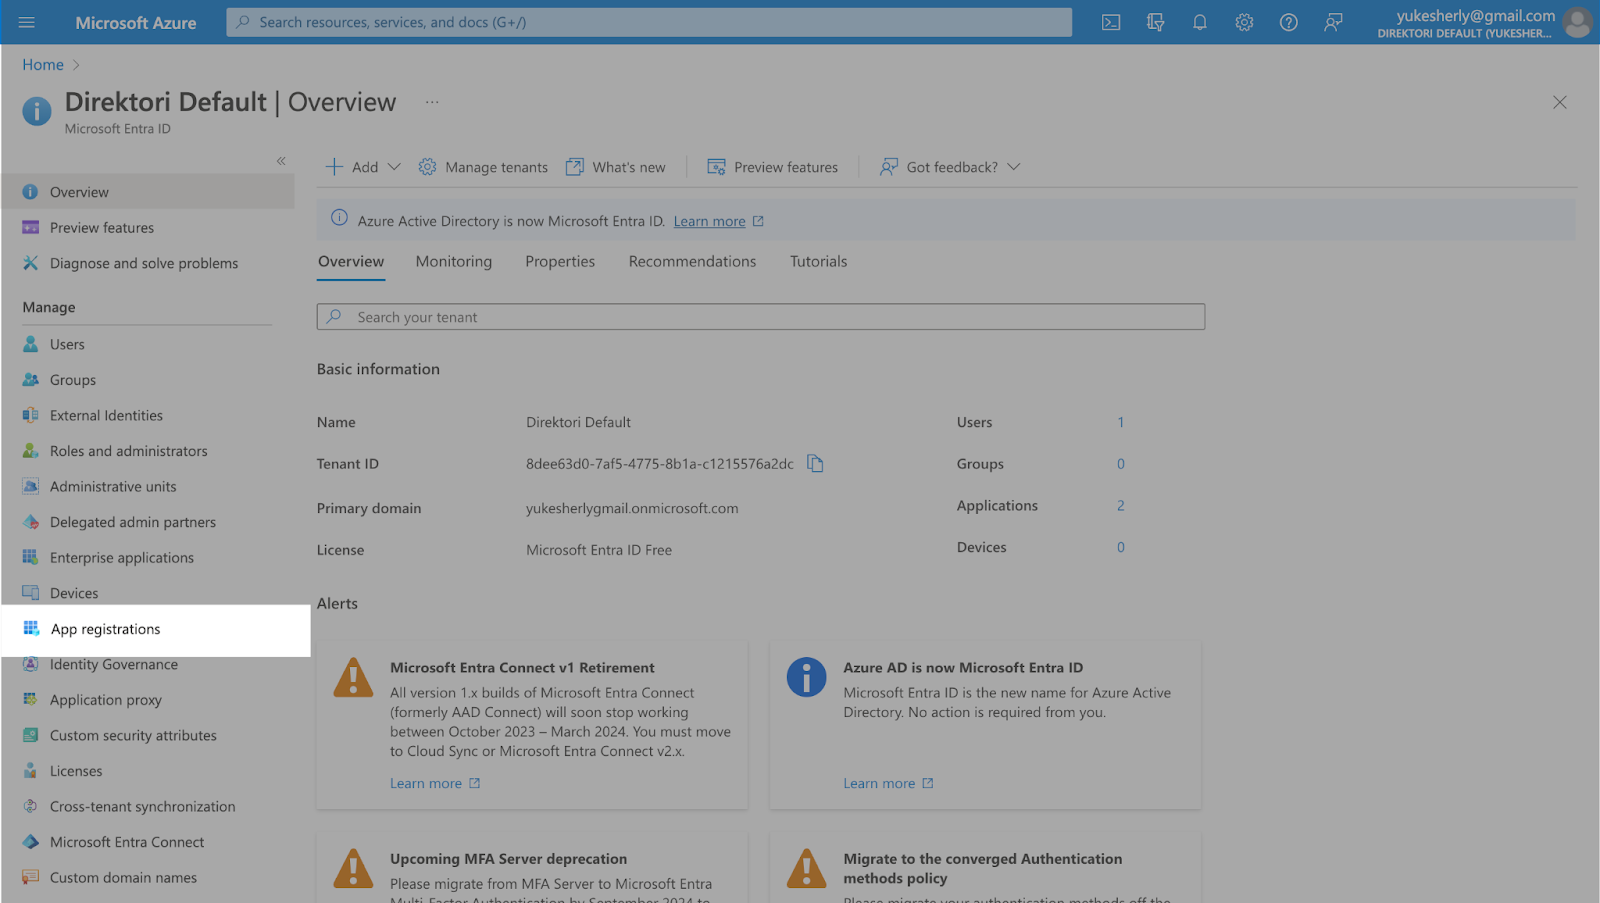Open What's new
1600x903 pixels.
(x=616, y=167)
